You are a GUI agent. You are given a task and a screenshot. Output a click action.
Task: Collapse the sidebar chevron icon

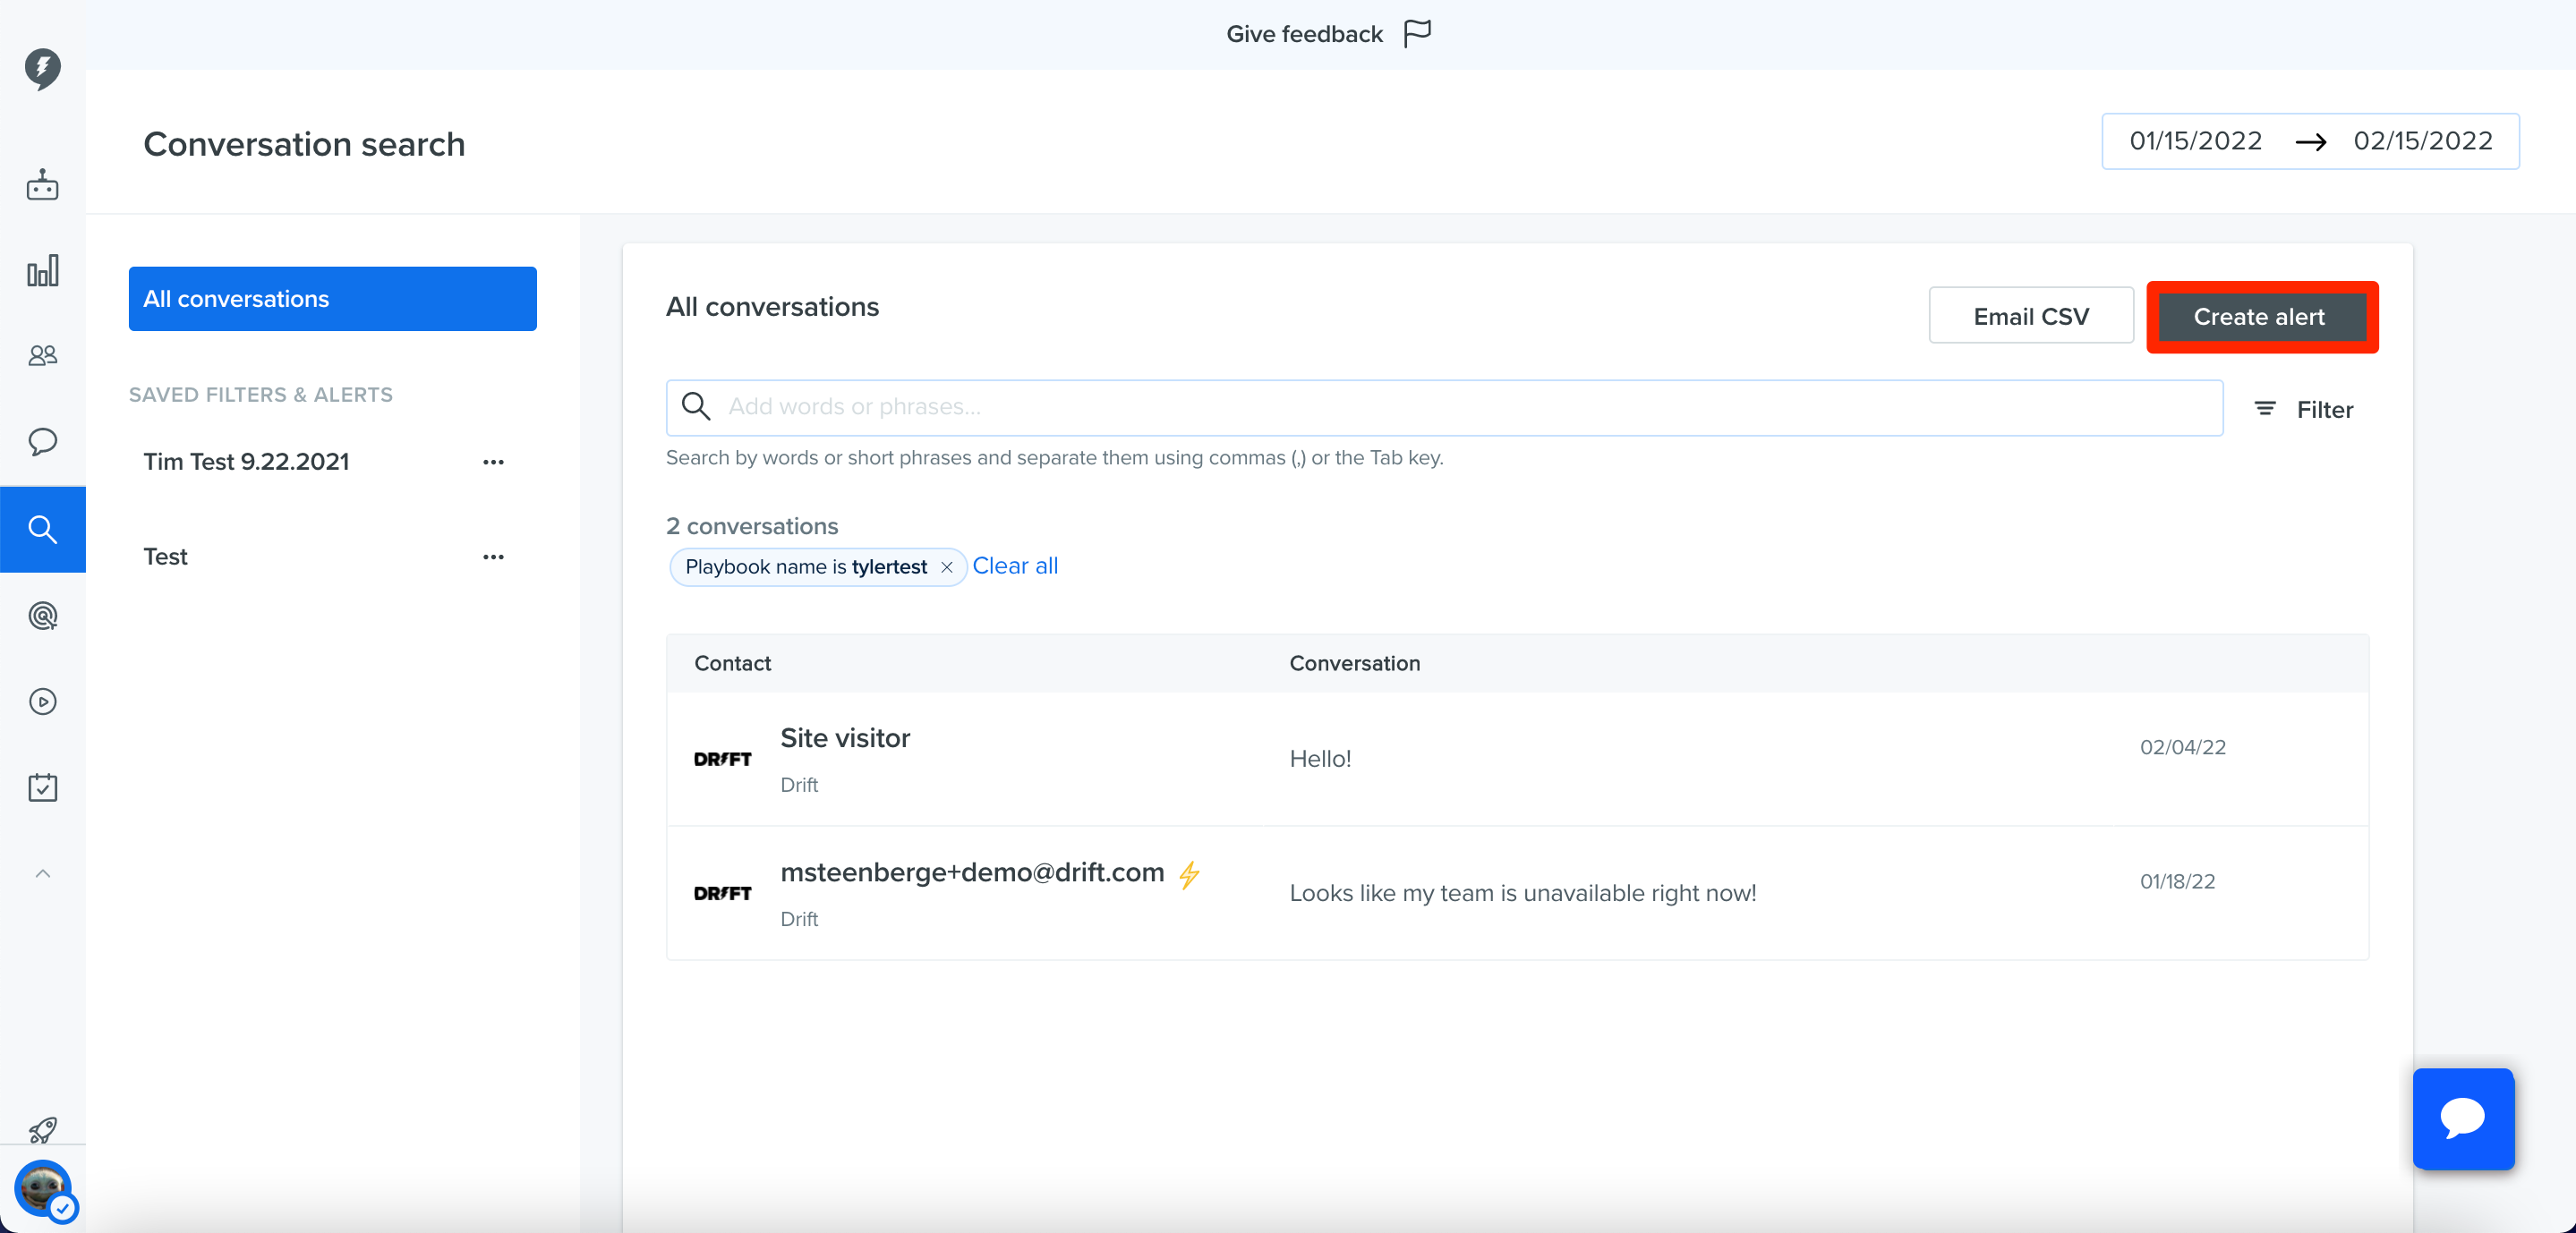point(42,874)
